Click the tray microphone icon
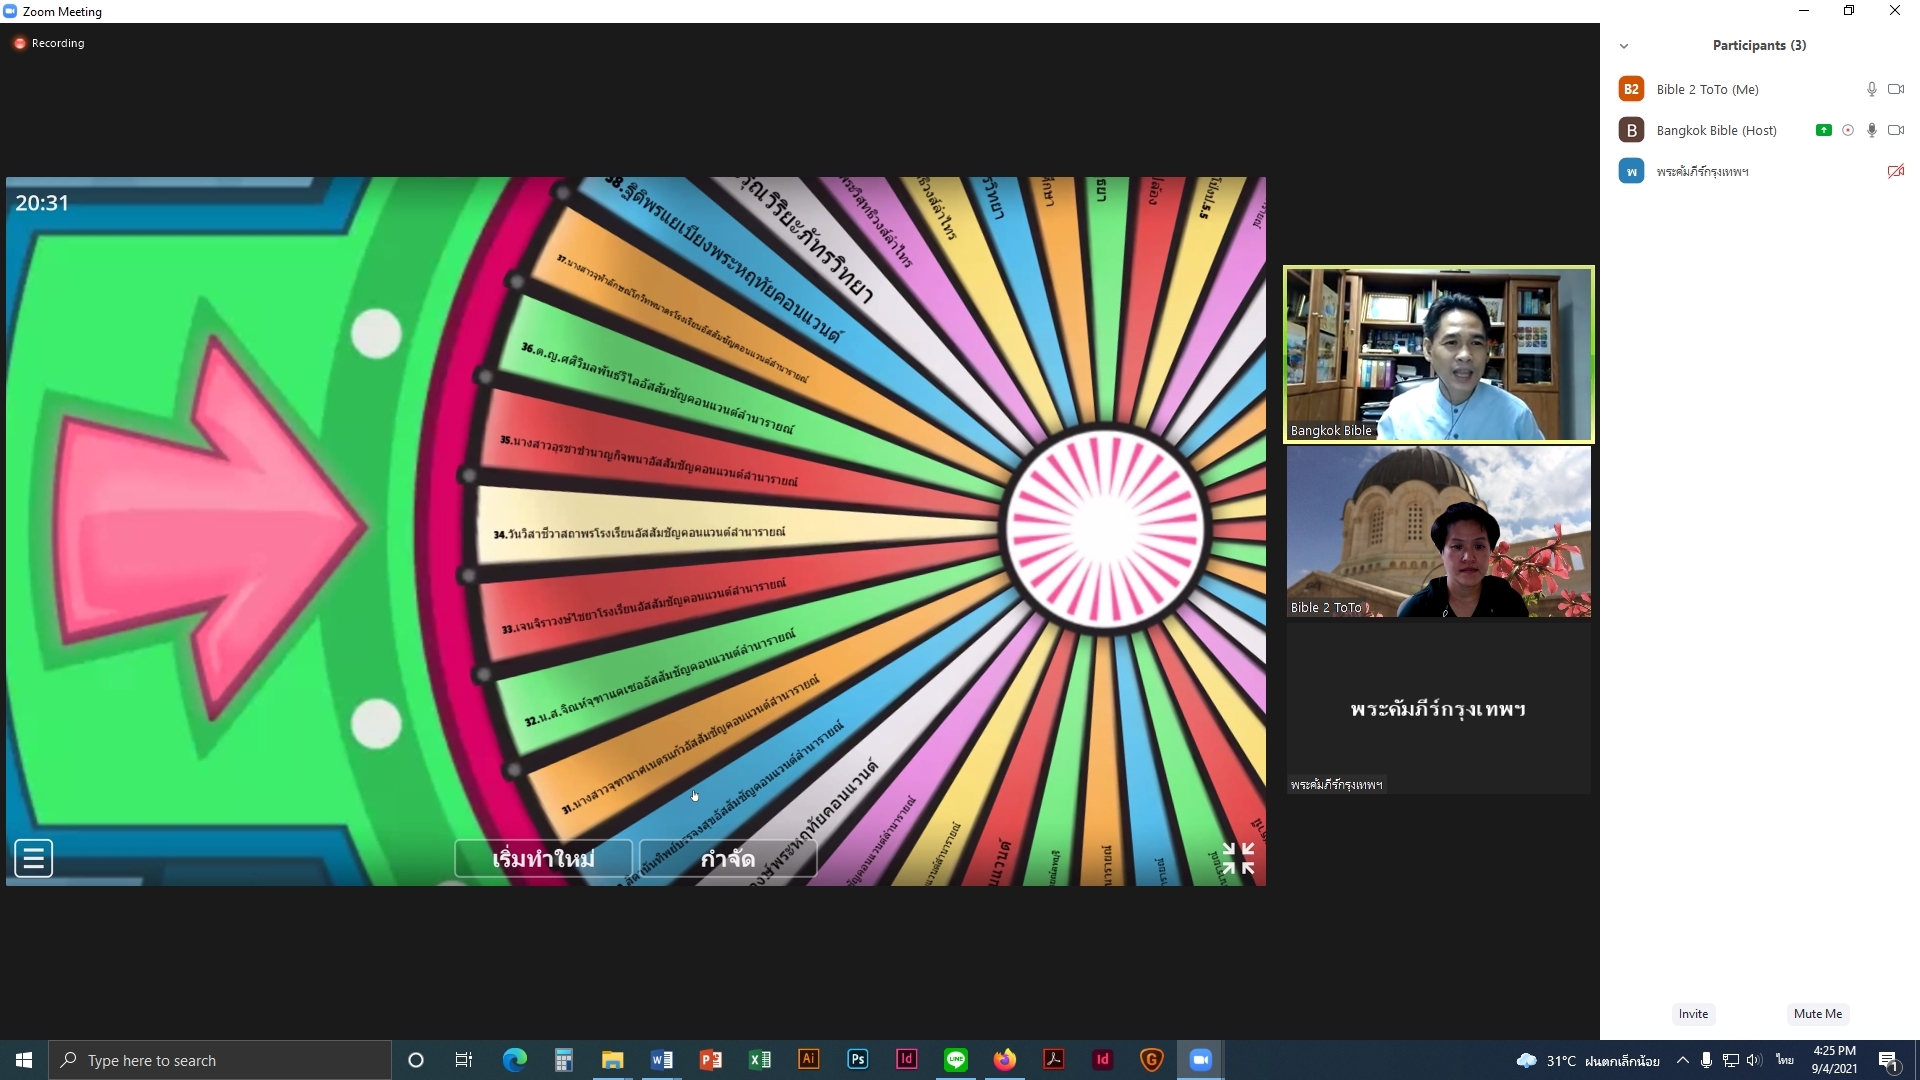1920x1080 pixels. (1706, 1060)
